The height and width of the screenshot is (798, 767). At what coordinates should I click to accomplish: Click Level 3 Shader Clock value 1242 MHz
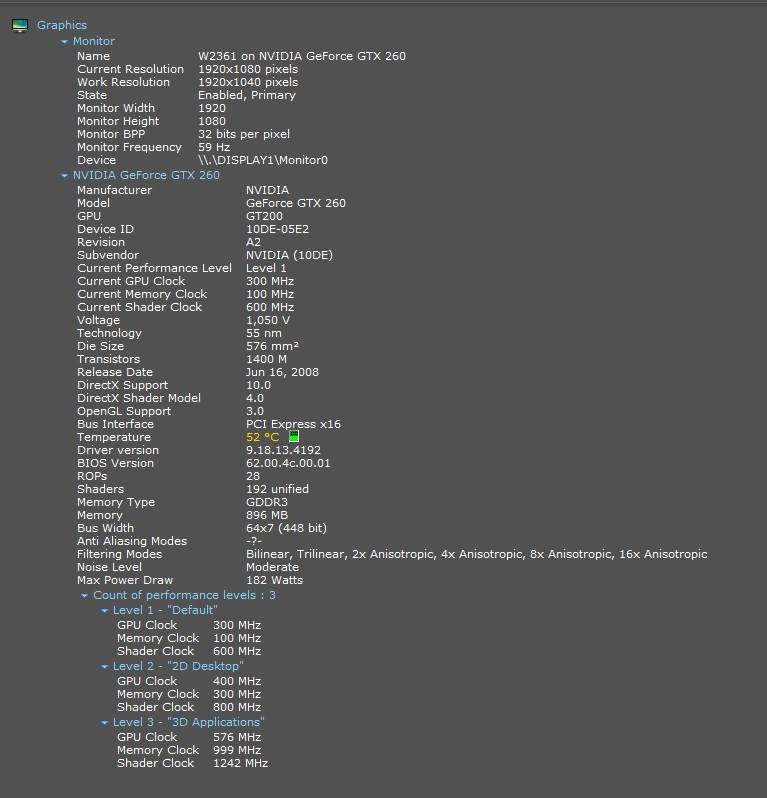pos(240,763)
